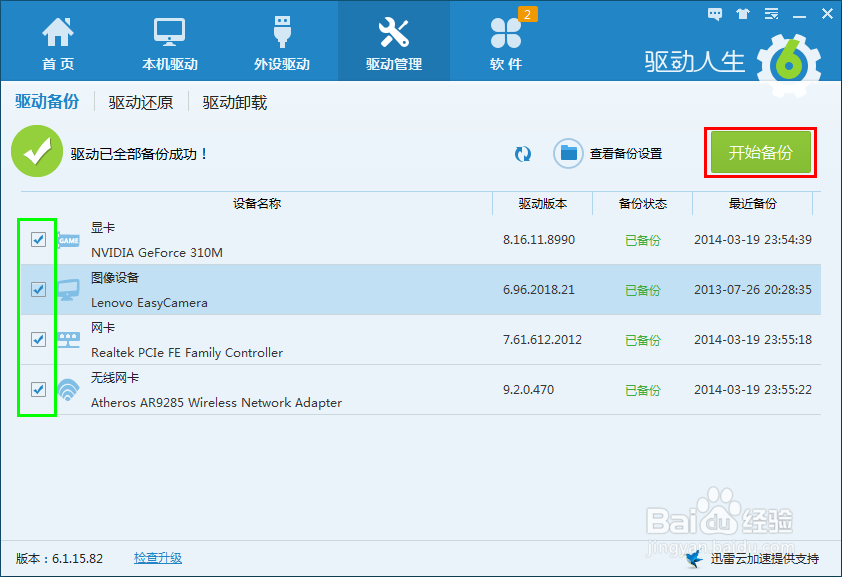
Task: Click the 迅雷 bird logo icon
Action: pos(694,559)
